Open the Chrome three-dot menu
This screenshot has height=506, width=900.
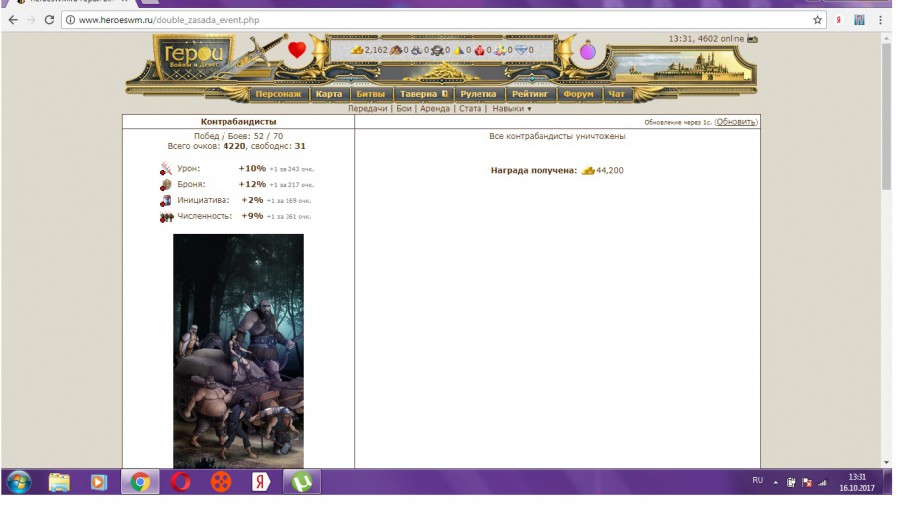tap(880, 20)
